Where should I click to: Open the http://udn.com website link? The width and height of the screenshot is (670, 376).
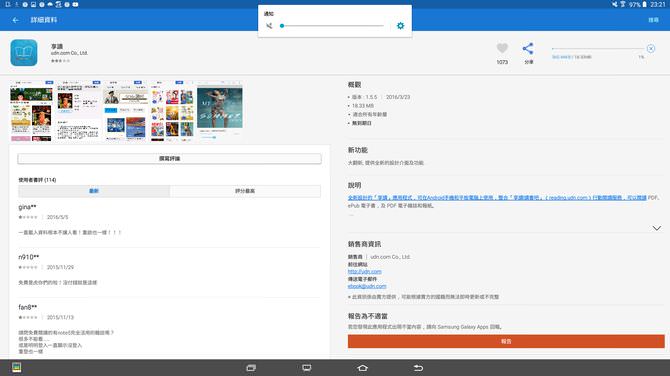point(364,271)
